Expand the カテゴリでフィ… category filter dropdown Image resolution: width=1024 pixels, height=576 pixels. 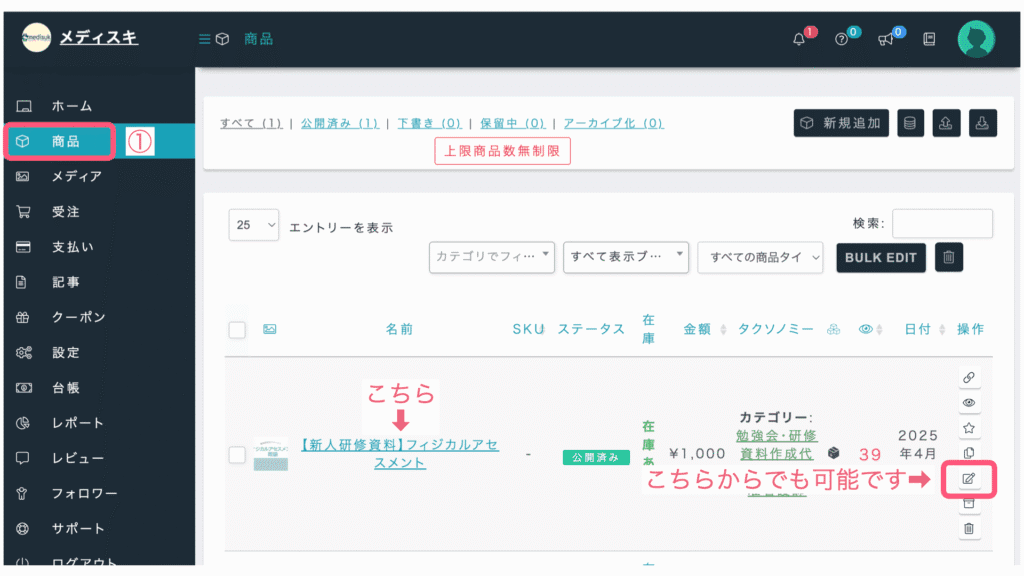pyautogui.click(x=492, y=256)
